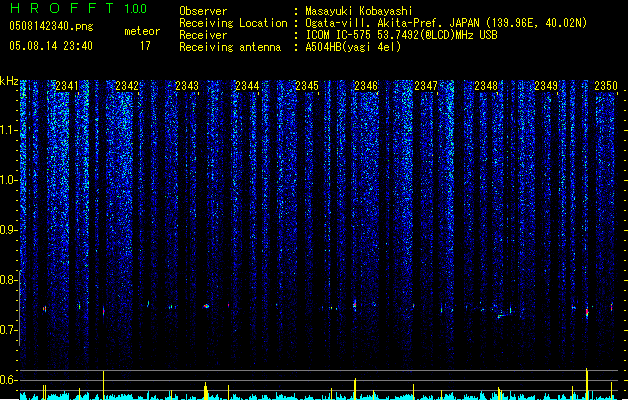
Task: Click the meteor echo just after 2343
Action: click(206, 306)
